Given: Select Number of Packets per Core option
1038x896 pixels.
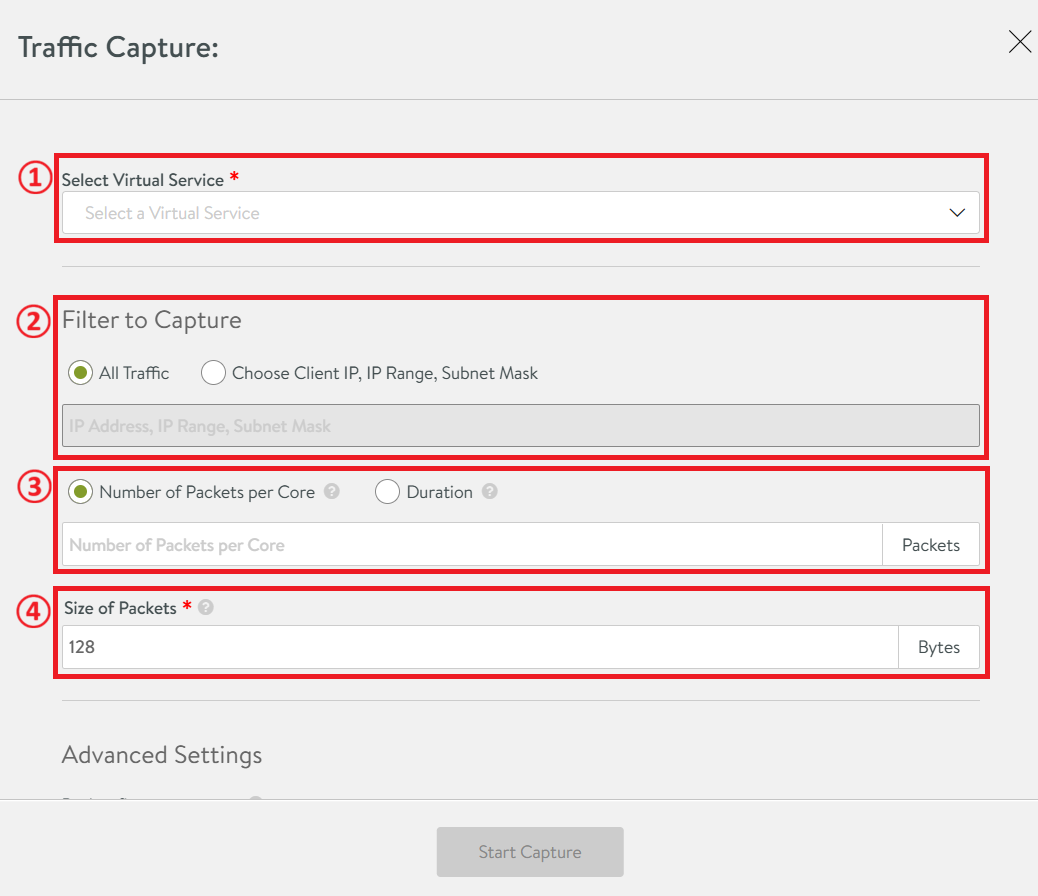Looking at the screenshot, I should click(80, 492).
